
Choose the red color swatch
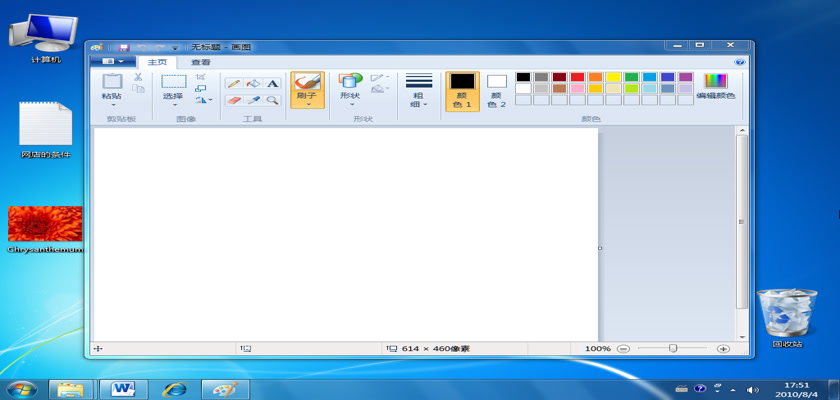click(577, 77)
